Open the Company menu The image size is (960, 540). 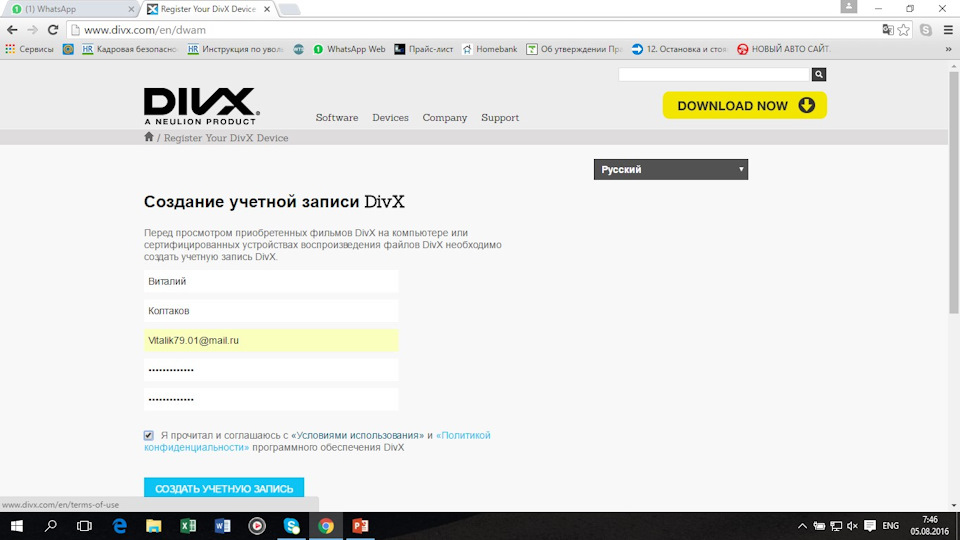[x=444, y=118]
